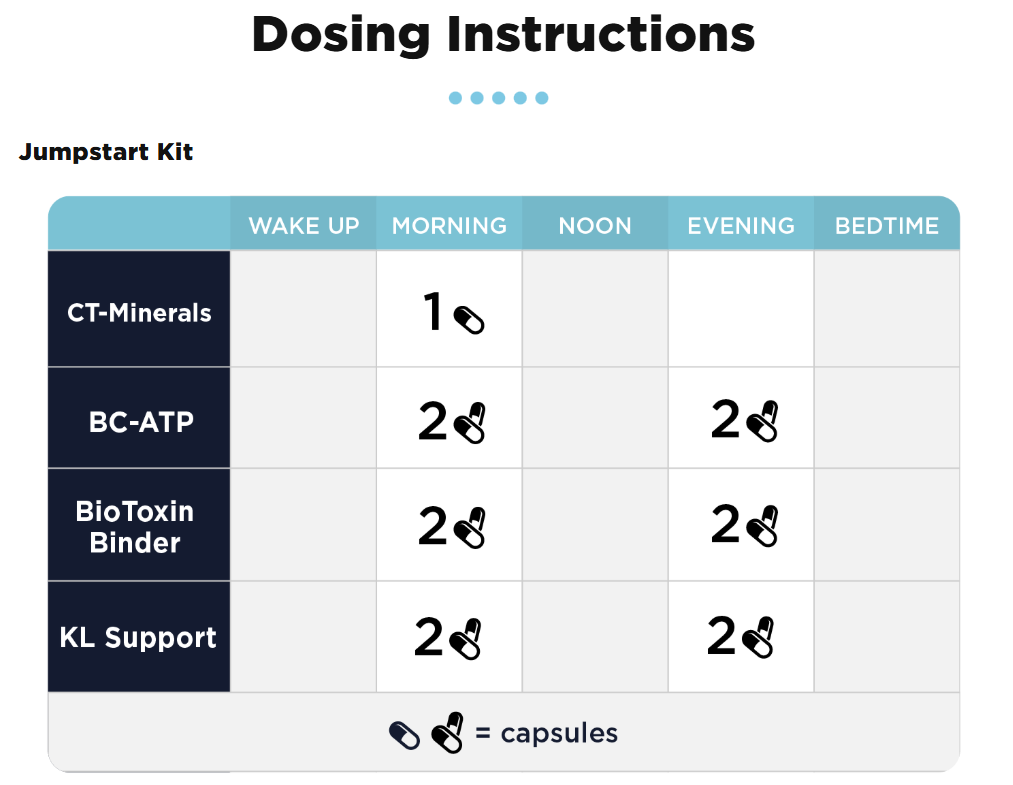Click the KL Support evening capsules icon
The width and height of the screenshot is (1013, 785).
click(759, 637)
